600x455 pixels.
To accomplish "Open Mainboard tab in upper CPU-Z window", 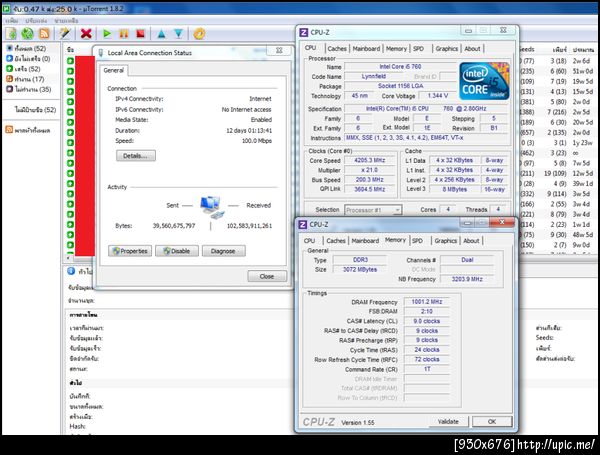I will tap(366, 49).
